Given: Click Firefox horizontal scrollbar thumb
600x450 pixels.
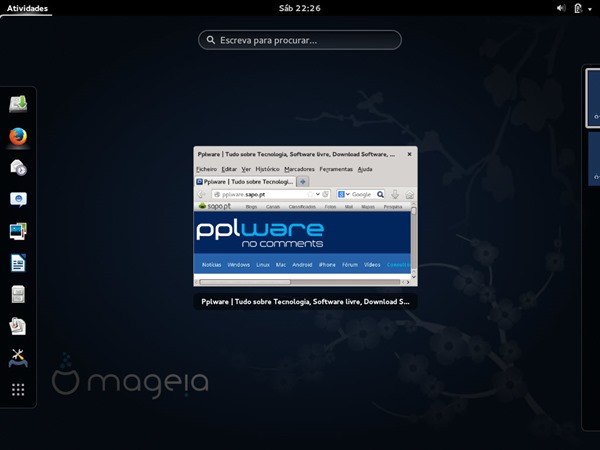Looking at the screenshot, I should coord(245,282).
